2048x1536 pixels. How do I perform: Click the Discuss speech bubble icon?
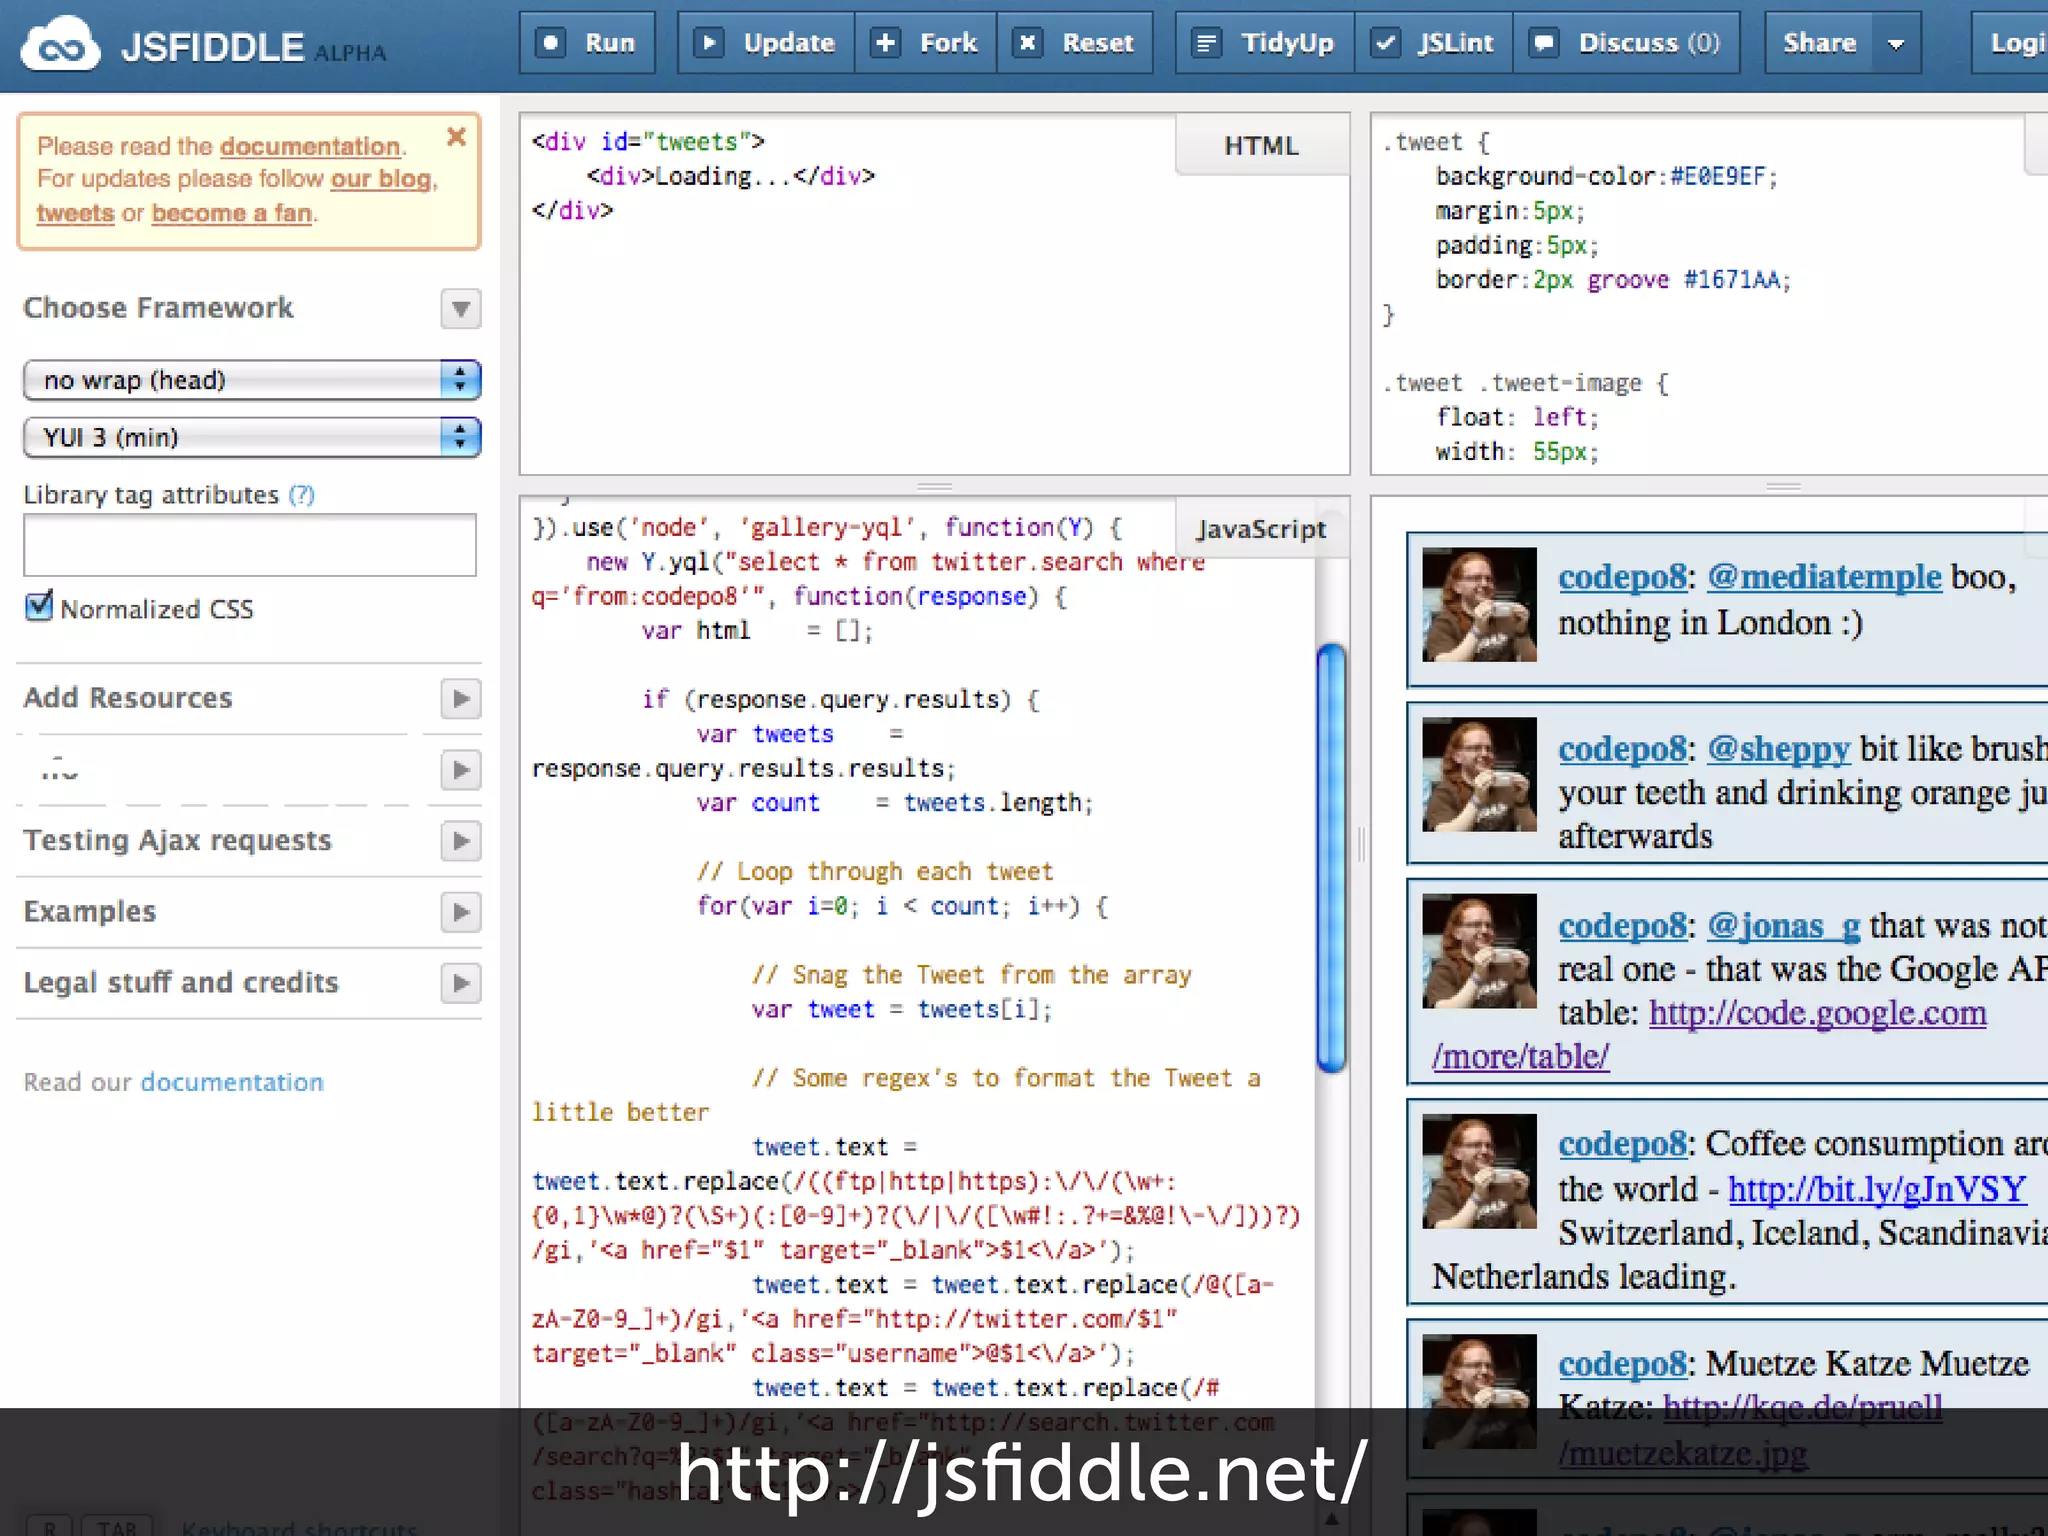point(1544,43)
